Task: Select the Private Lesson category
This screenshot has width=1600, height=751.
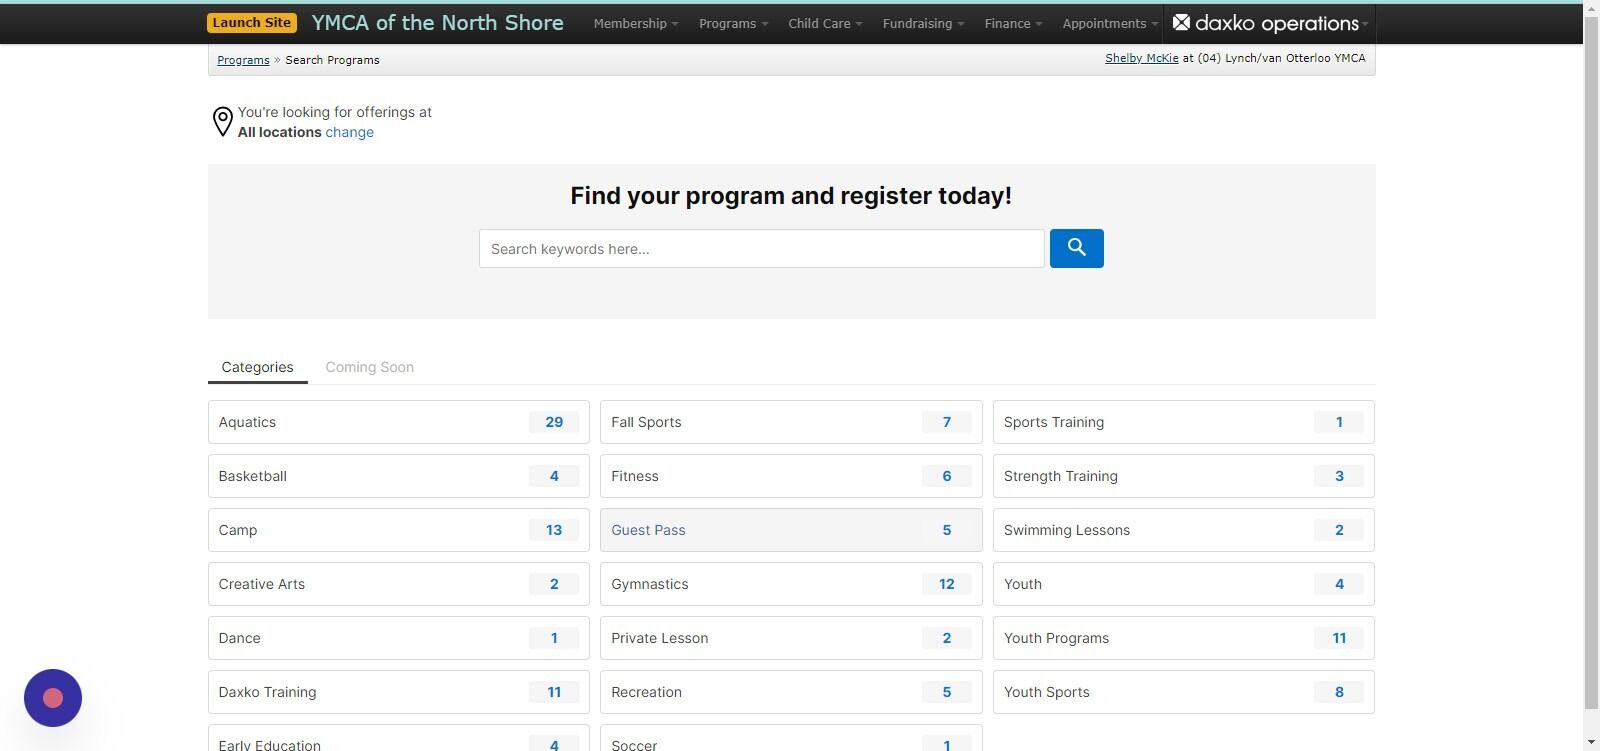Action: (x=791, y=638)
